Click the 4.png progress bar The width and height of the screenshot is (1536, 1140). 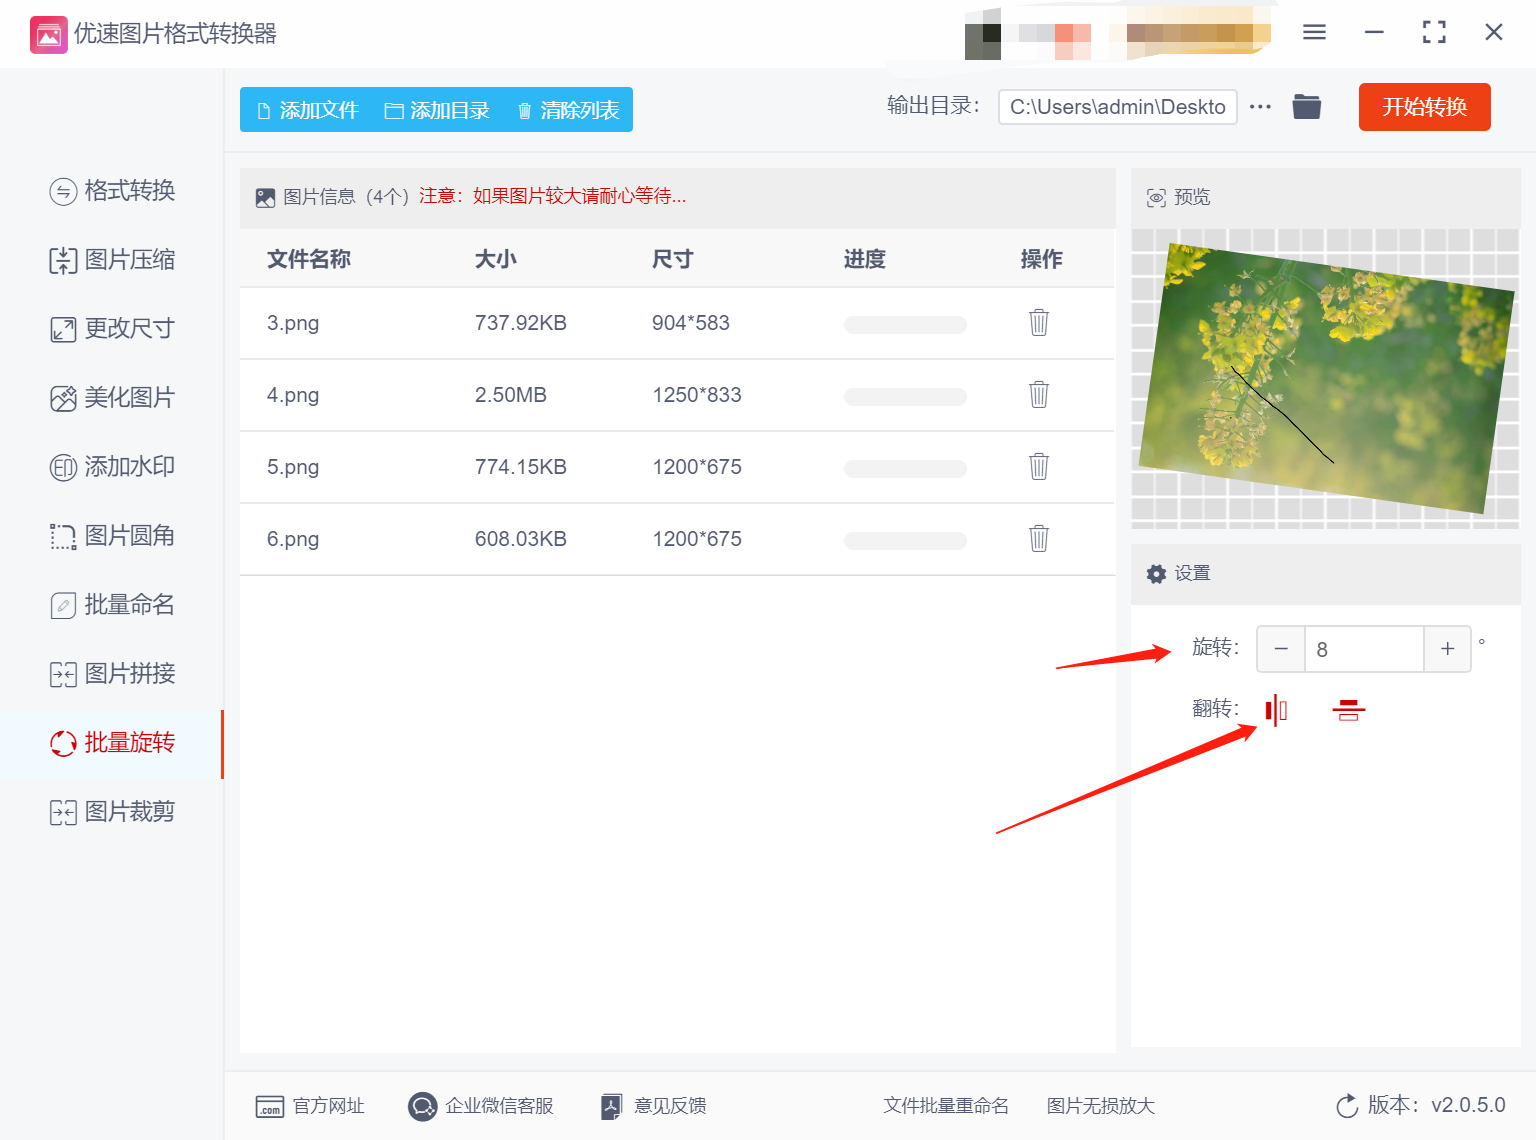tap(905, 396)
